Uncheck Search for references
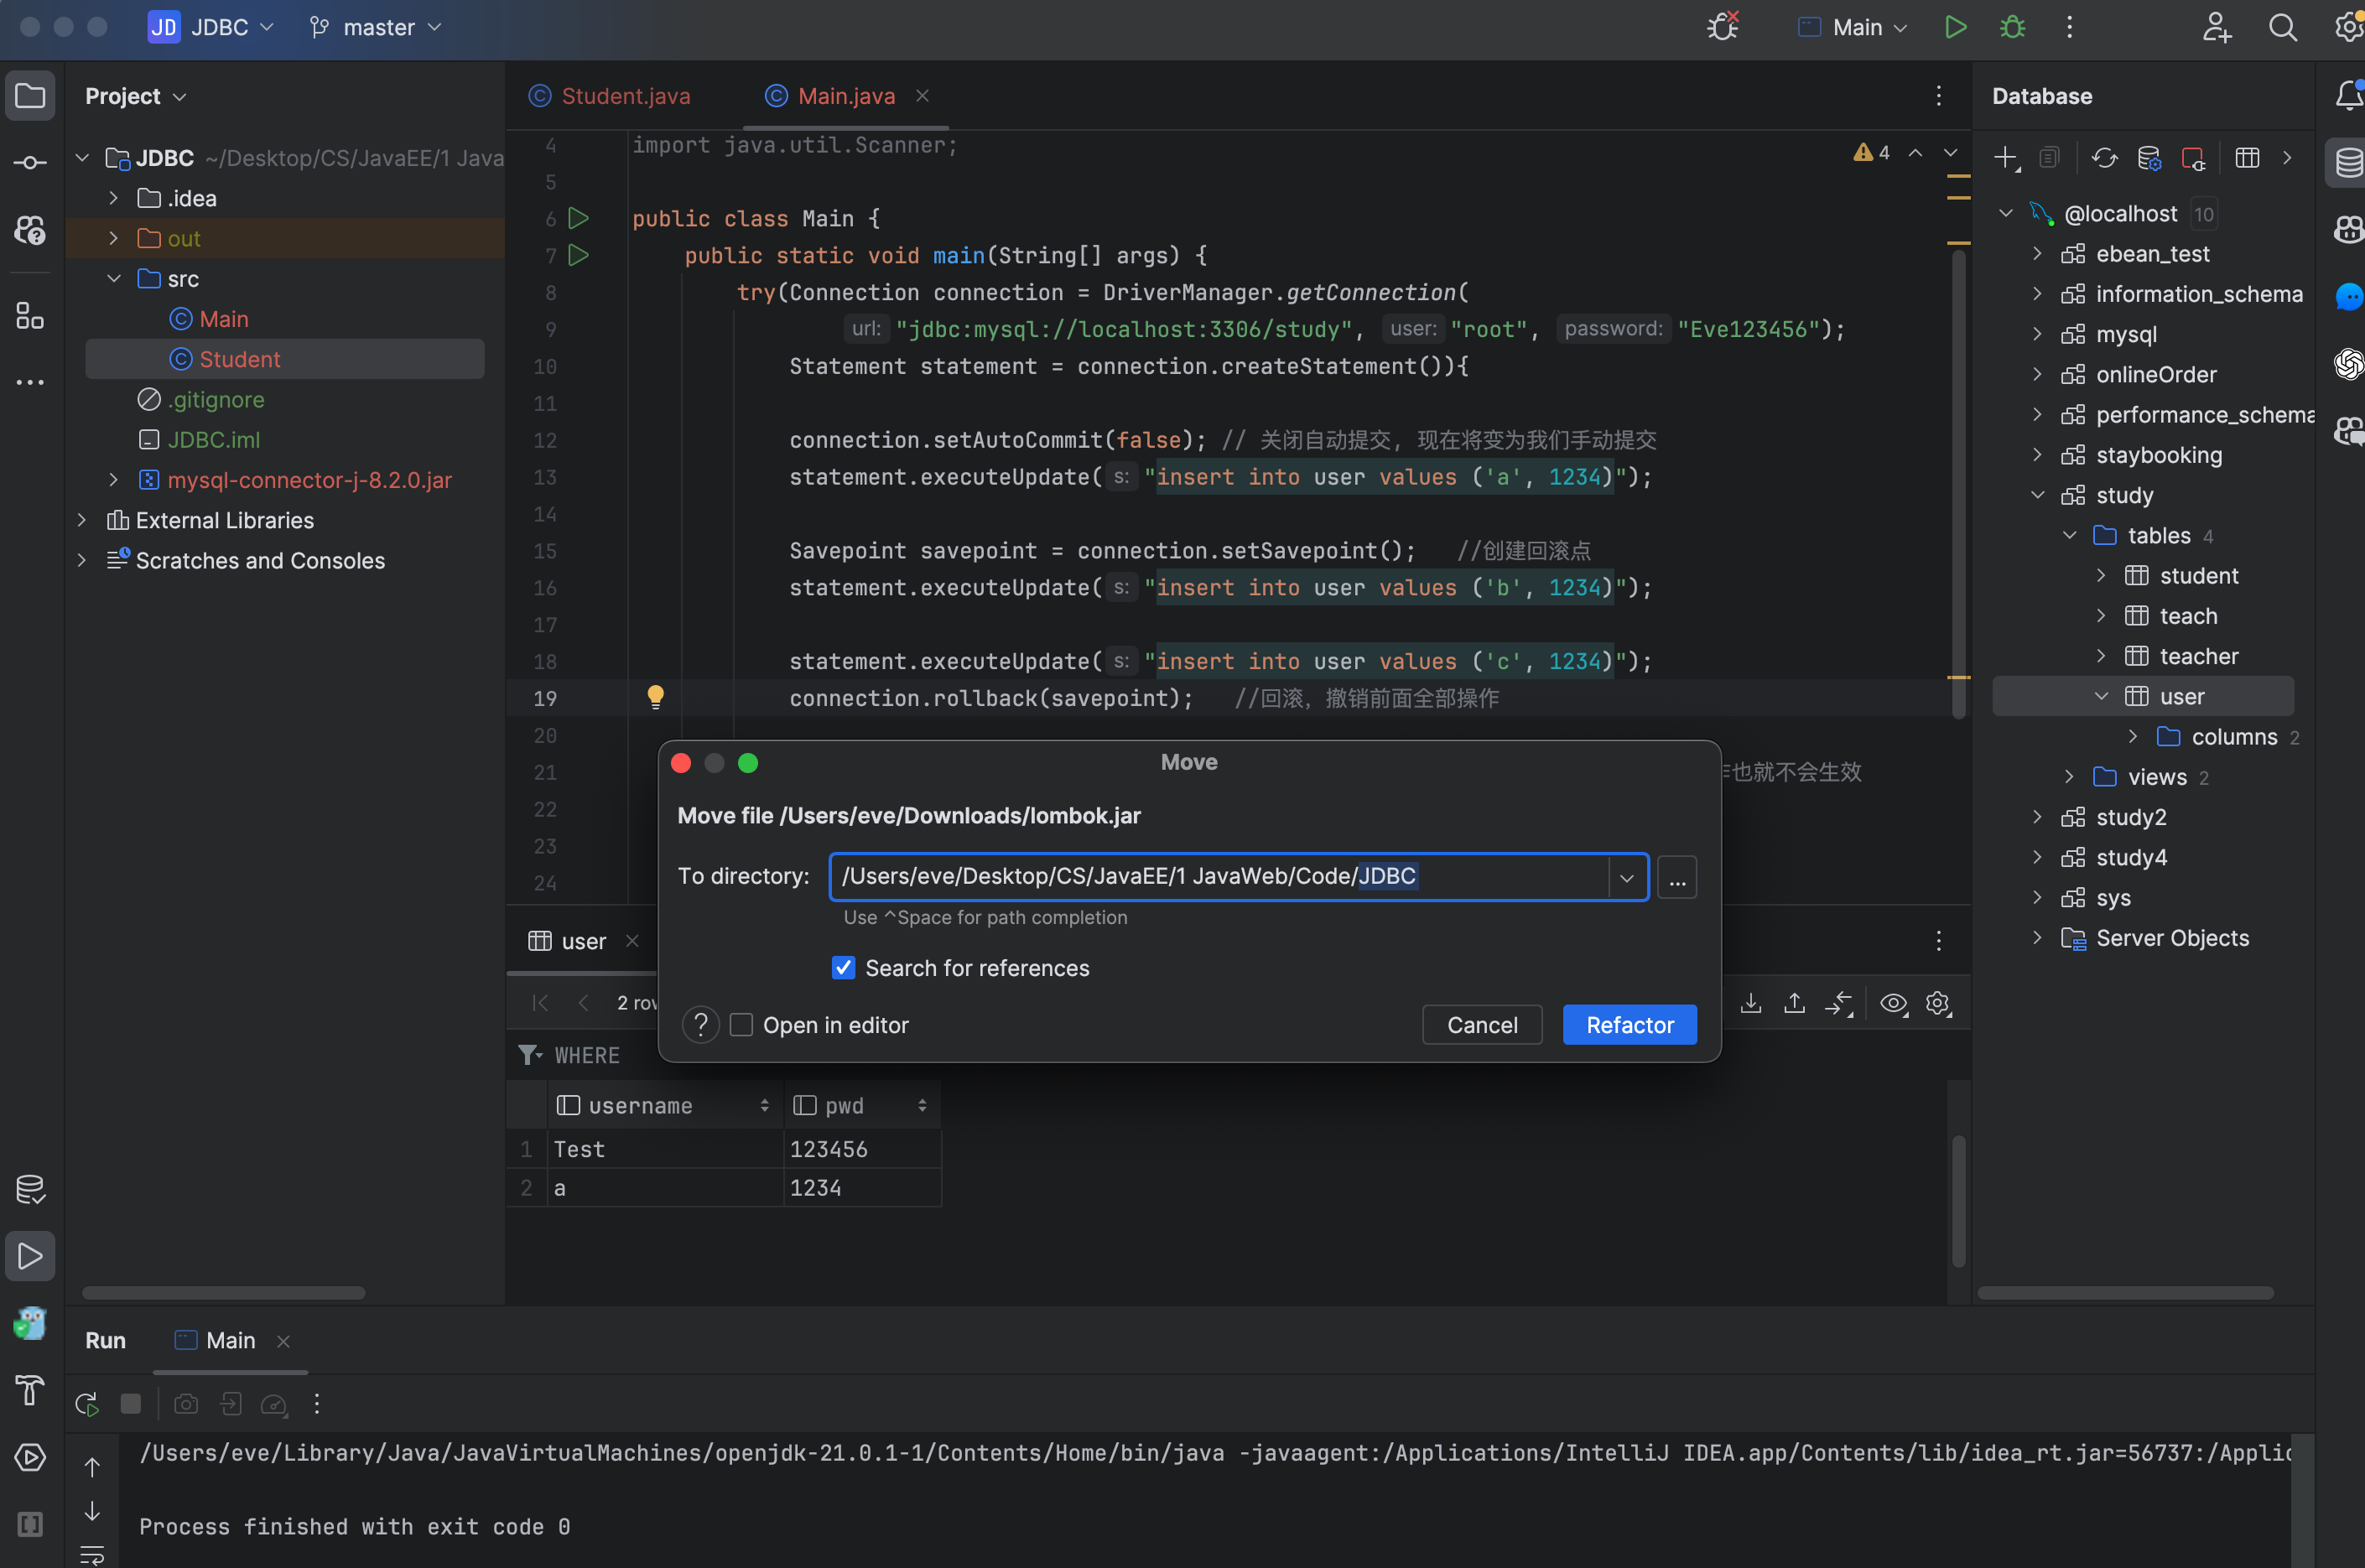The width and height of the screenshot is (2365, 1568). pos(843,967)
